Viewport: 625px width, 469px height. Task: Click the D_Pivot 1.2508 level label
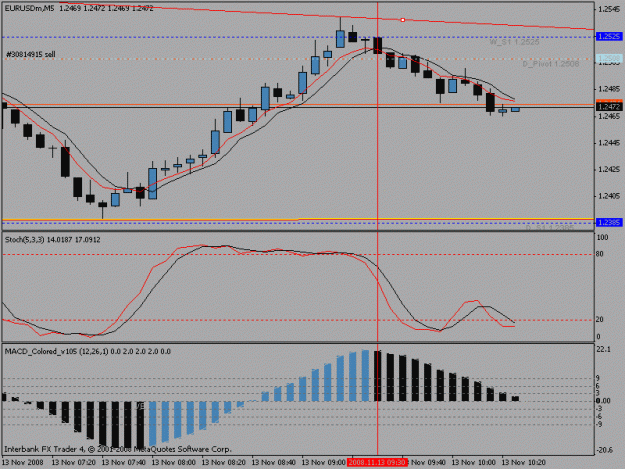pos(551,64)
